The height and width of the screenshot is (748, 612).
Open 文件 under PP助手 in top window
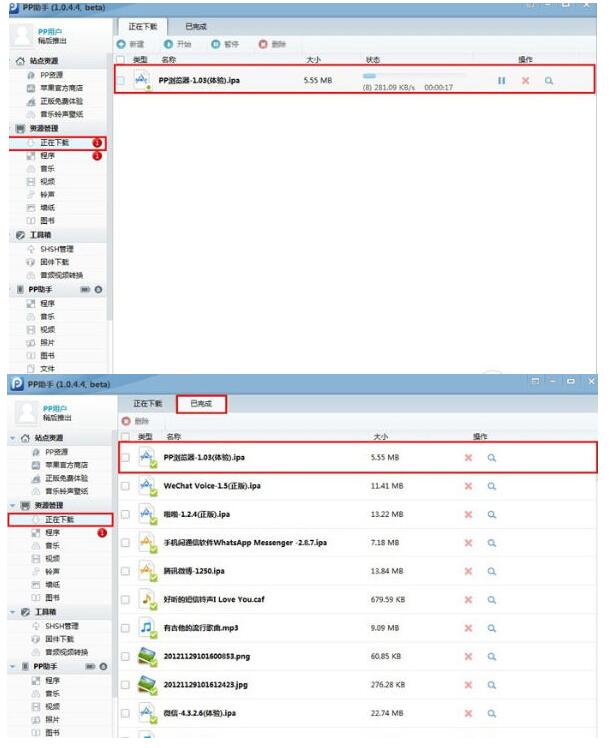(x=47, y=368)
